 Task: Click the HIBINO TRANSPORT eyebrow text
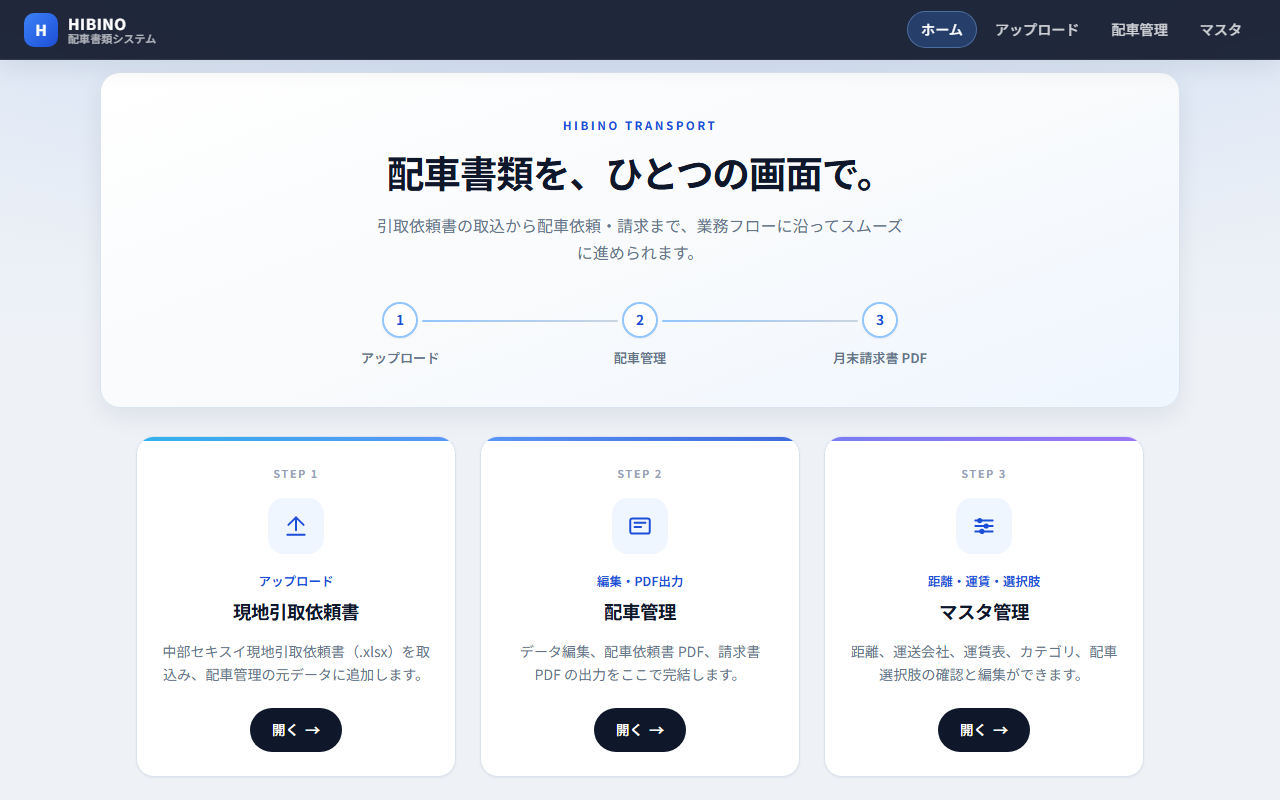[x=640, y=126]
